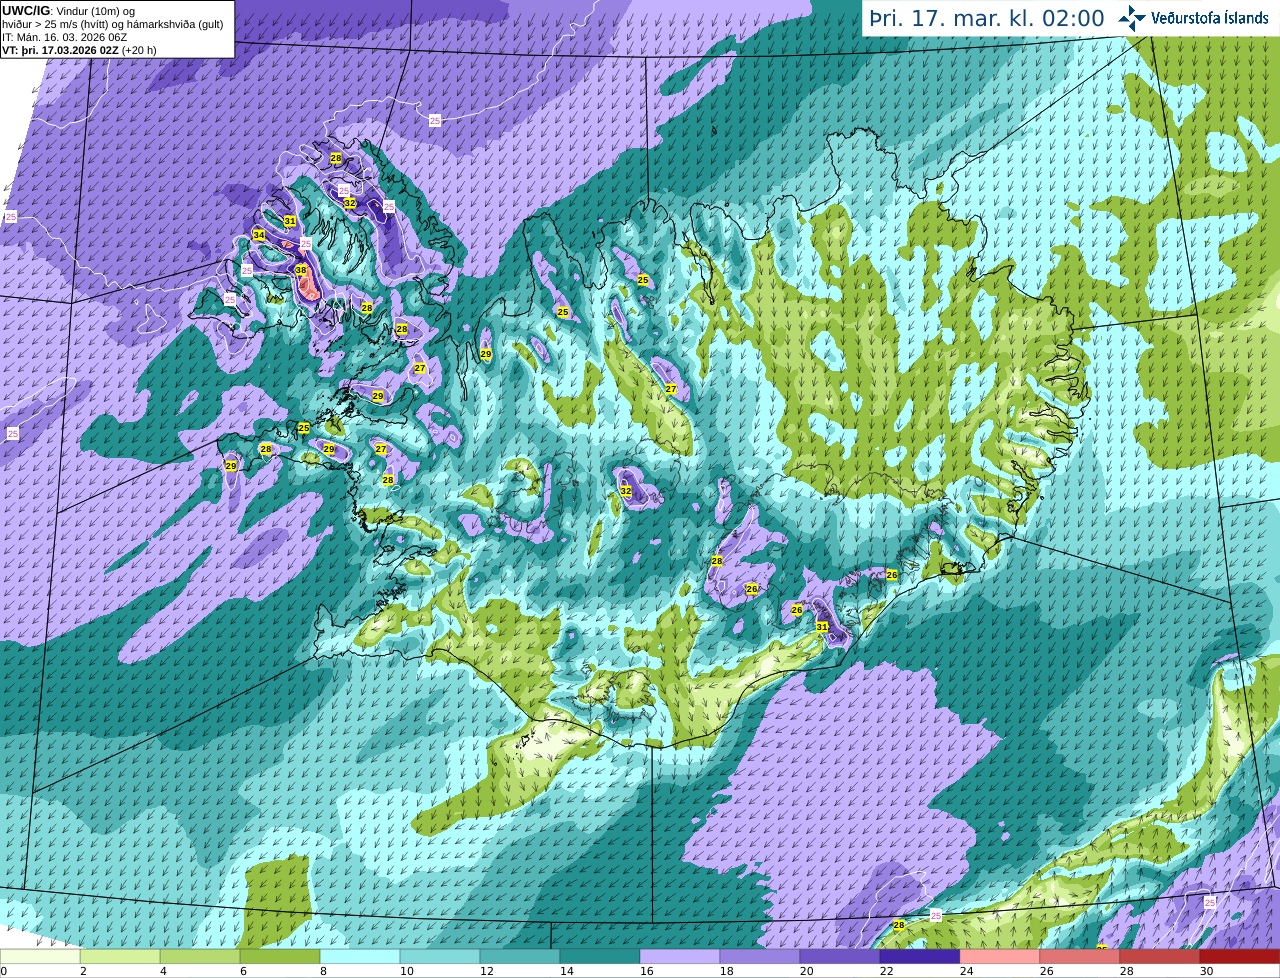This screenshot has height=978, width=1280.
Task: Pick the 12–14 m/s color swatch
Action: (x=520, y=957)
